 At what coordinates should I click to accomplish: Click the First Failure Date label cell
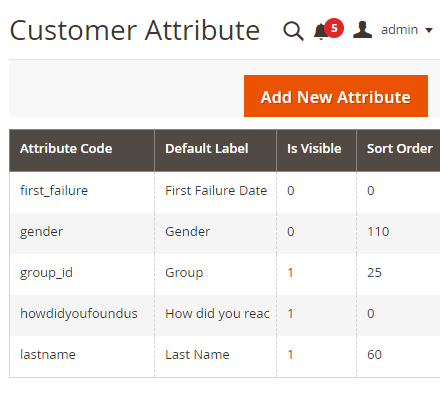(216, 191)
